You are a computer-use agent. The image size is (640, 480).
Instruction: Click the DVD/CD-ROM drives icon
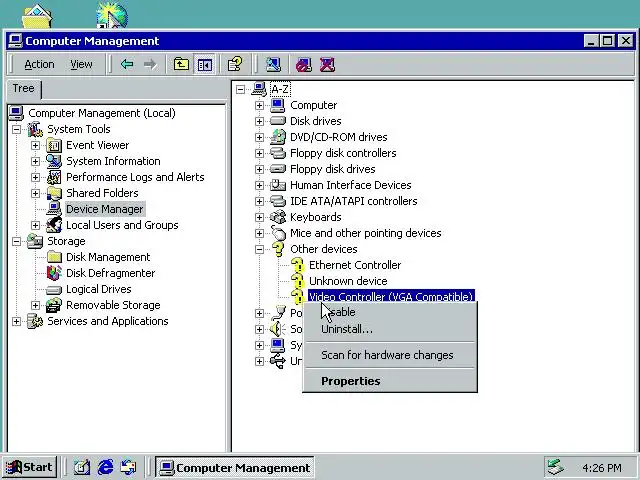pos(278,137)
